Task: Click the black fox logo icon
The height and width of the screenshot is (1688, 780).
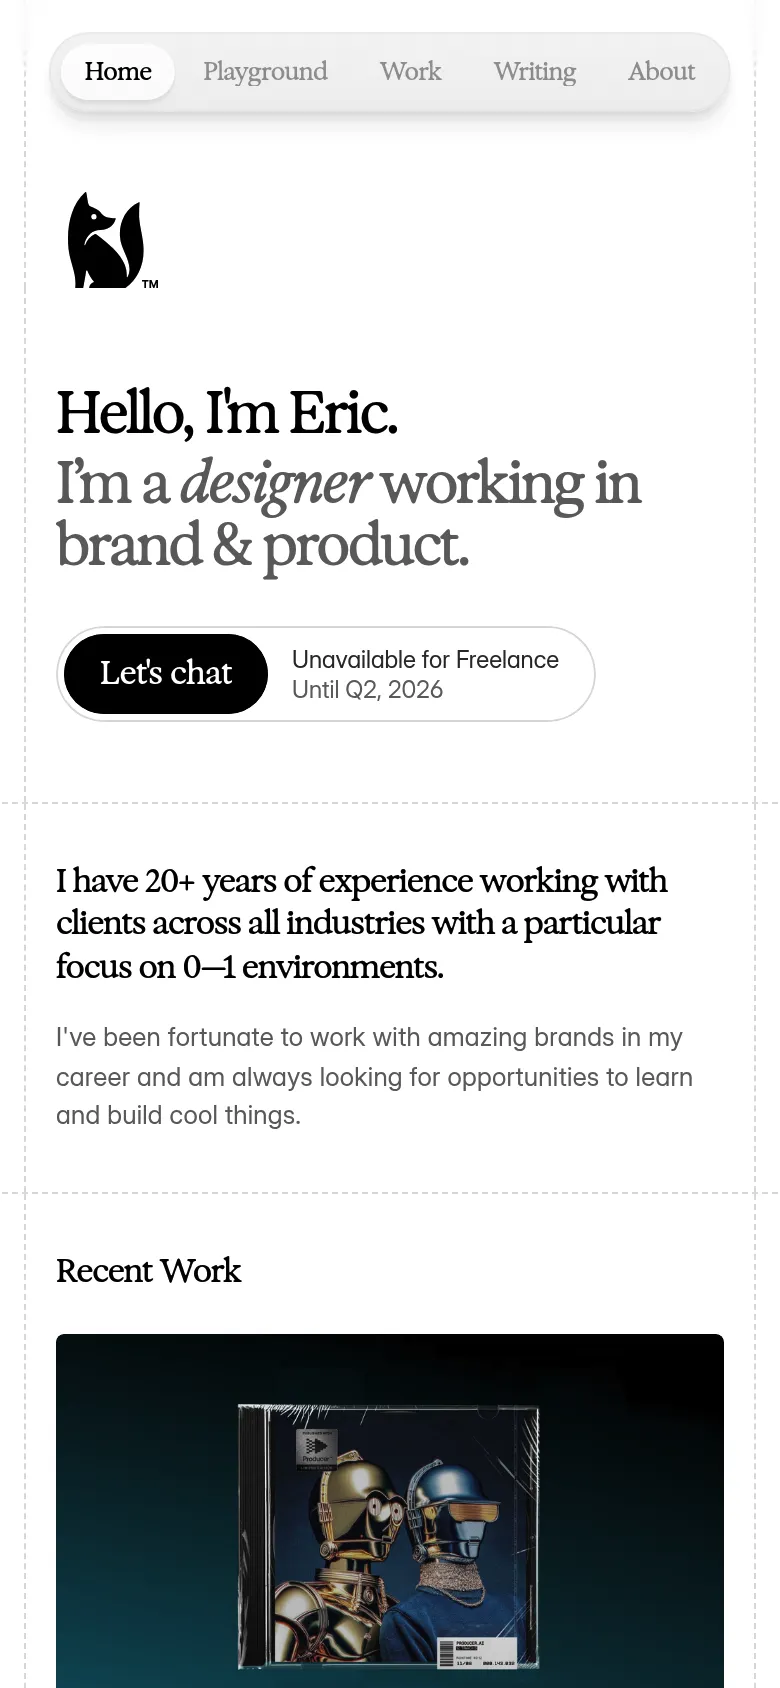Action: (105, 241)
